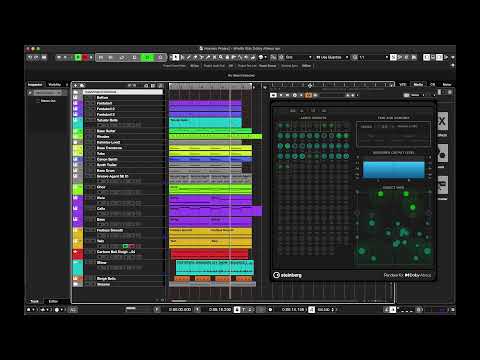Open toolbar setup arrow at far right

pyautogui.click(x=453, y=57)
